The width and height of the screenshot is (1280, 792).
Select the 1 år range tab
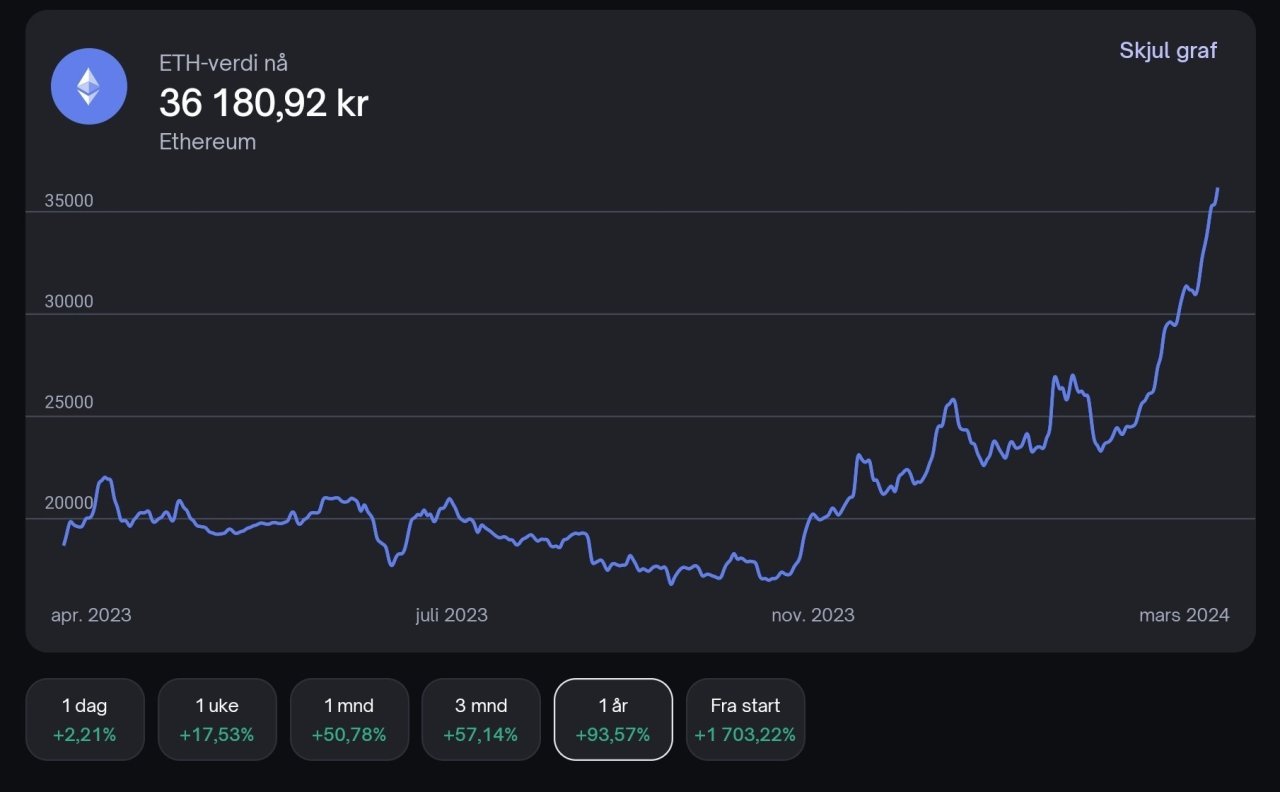(x=613, y=719)
